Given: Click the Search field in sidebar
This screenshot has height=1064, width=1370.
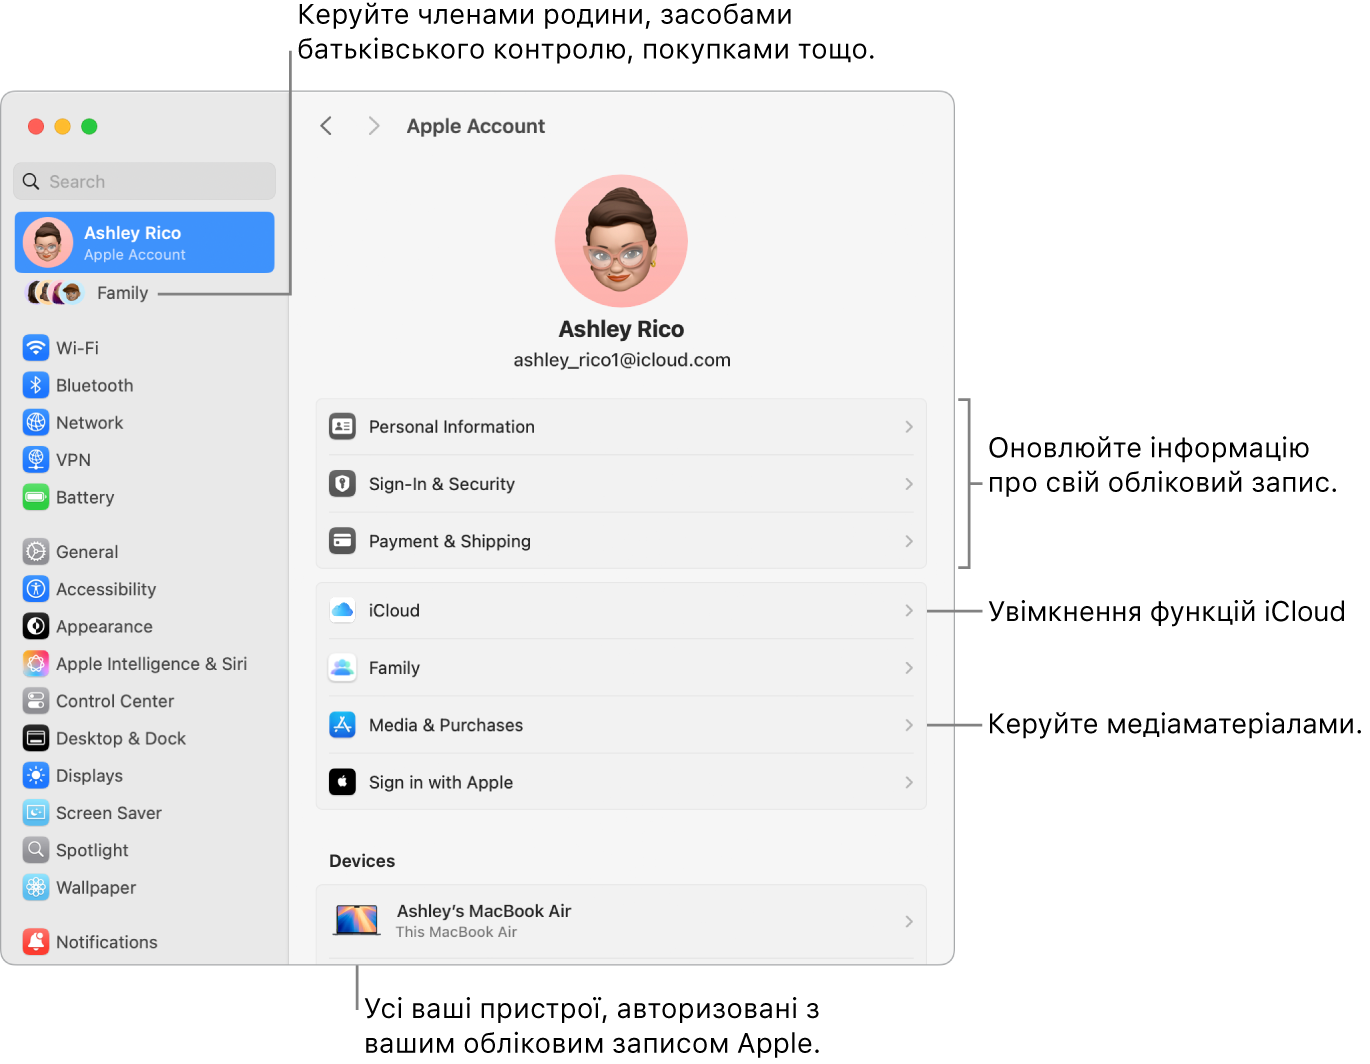Looking at the screenshot, I should (145, 181).
